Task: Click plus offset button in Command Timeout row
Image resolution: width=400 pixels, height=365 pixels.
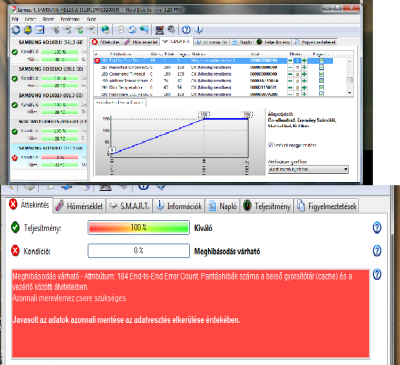Action: click(x=304, y=74)
